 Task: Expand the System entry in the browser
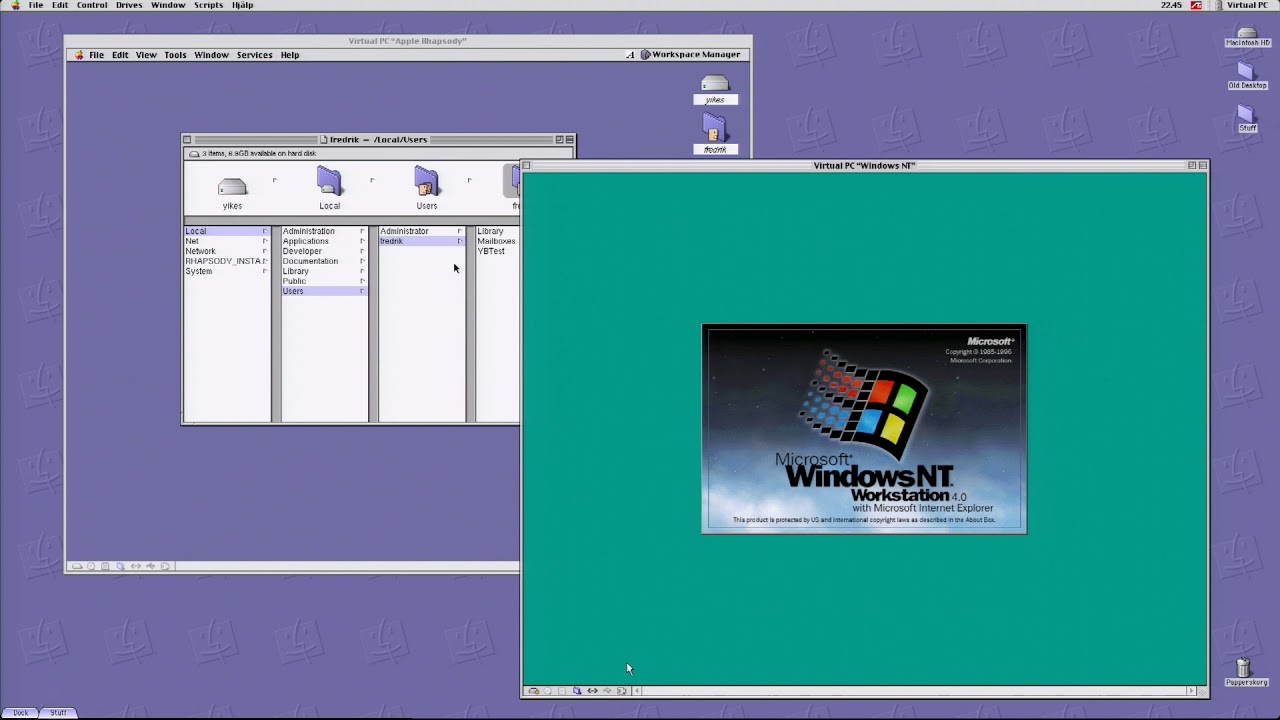(265, 271)
